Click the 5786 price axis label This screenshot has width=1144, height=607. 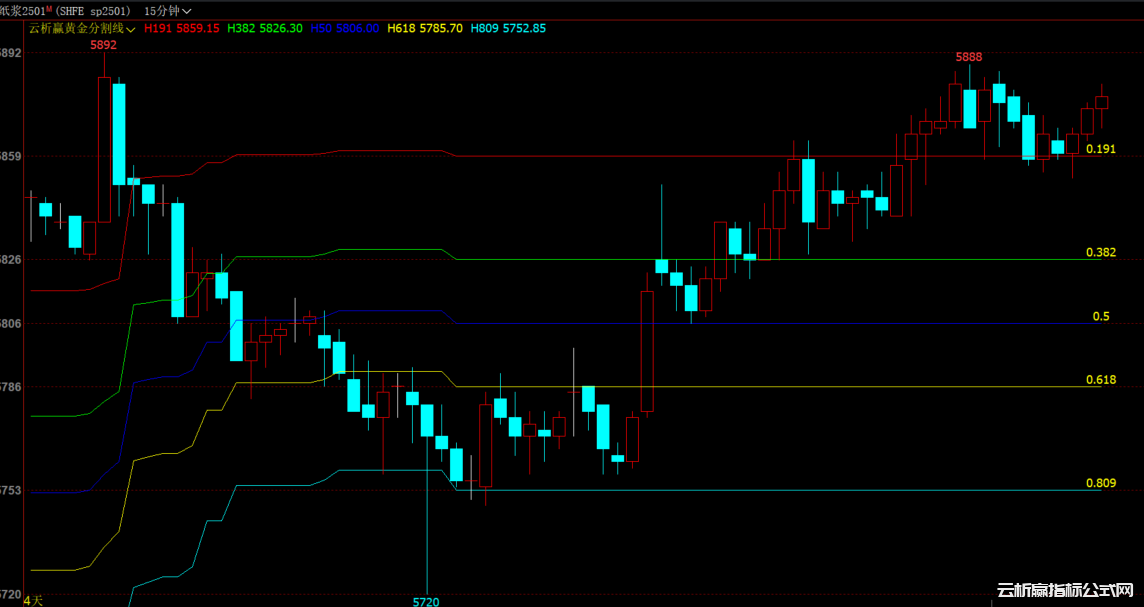(11, 387)
